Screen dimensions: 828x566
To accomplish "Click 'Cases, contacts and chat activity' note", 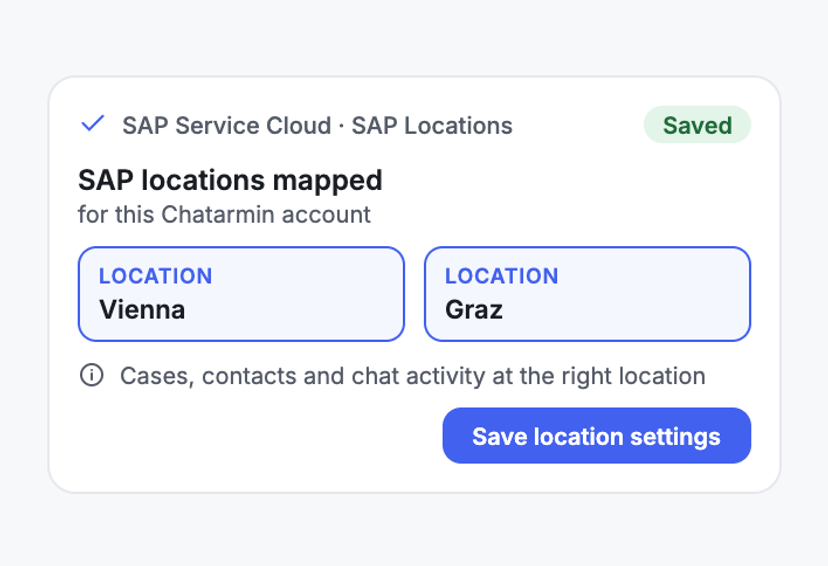I will coord(413,376).
